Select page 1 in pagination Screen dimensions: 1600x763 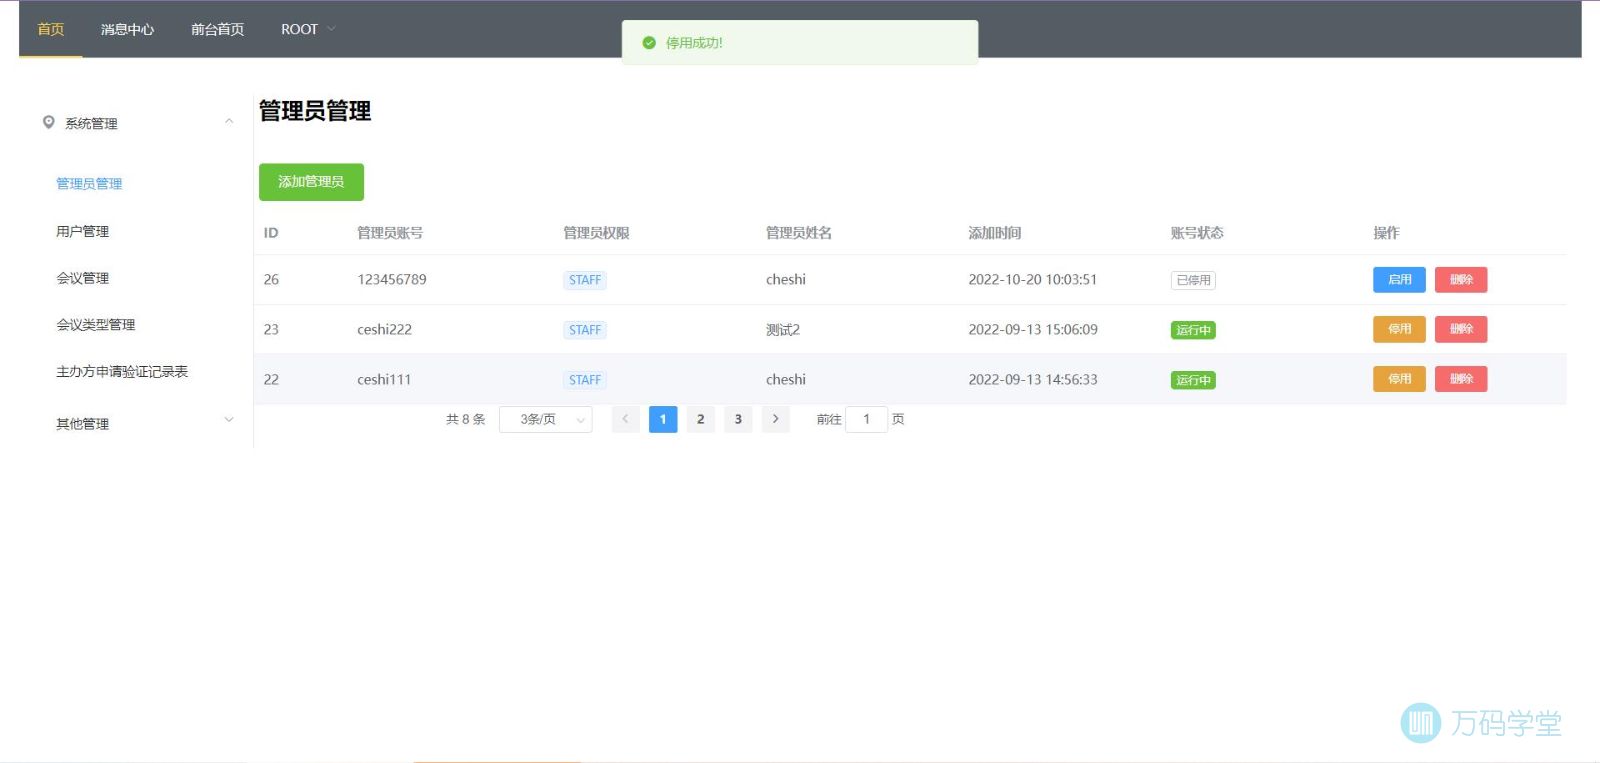click(663, 419)
